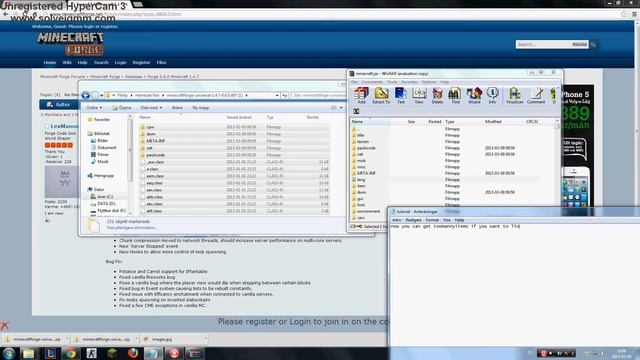This screenshot has height=360, width=640.
Task: Open the Explorer view options dropdown arrow
Action: click(x=341, y=108)
